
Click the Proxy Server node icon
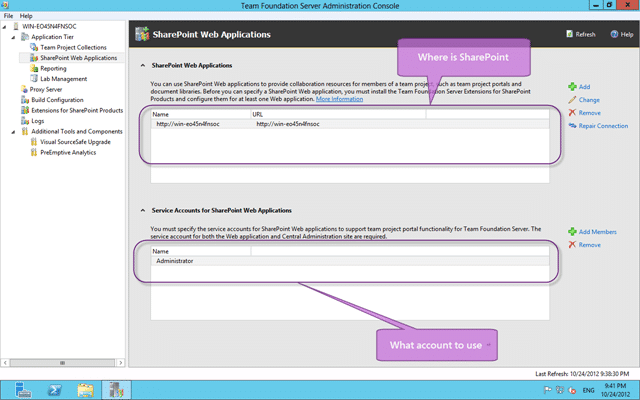pyautogui.click(x=24, y=89)
